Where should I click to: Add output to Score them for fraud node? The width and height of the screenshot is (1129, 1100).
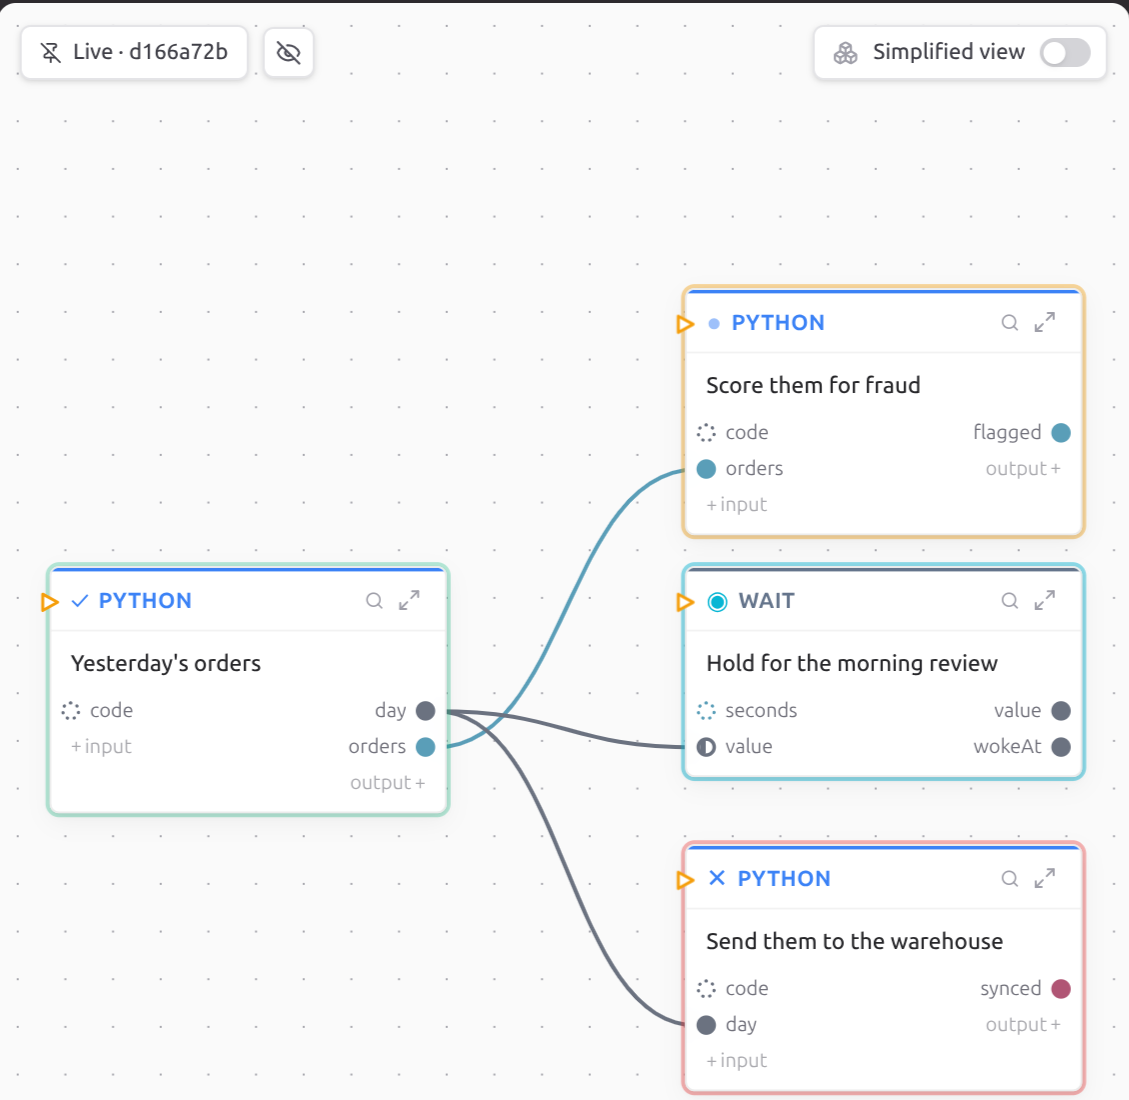click(1023, 469)
